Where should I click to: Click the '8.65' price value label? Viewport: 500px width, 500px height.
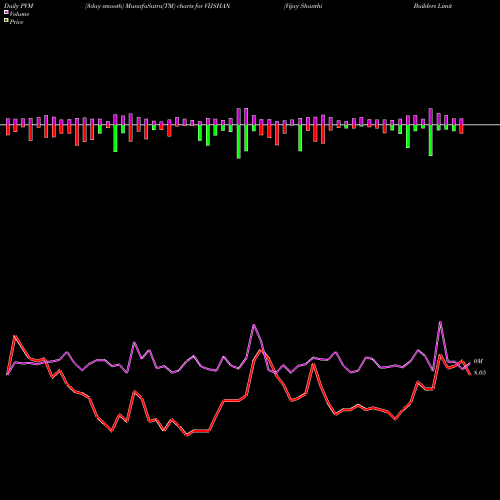pos(480,373)
